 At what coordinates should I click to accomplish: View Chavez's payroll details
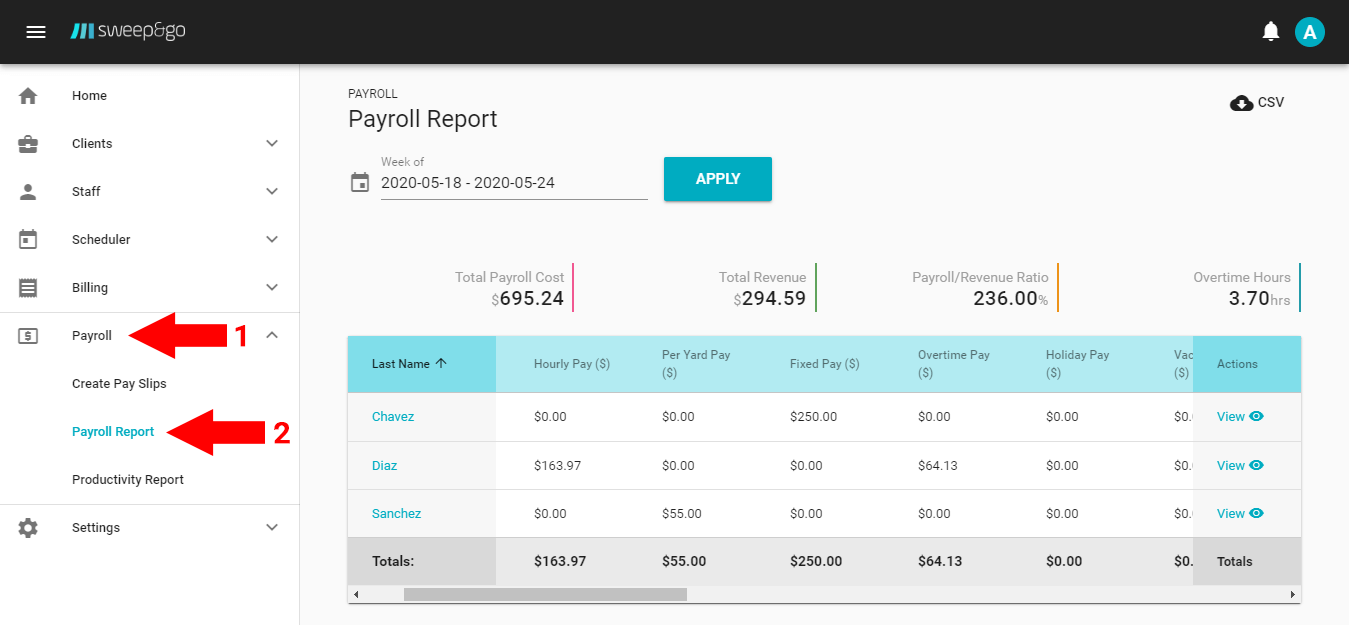click(x=1239, y=417)
